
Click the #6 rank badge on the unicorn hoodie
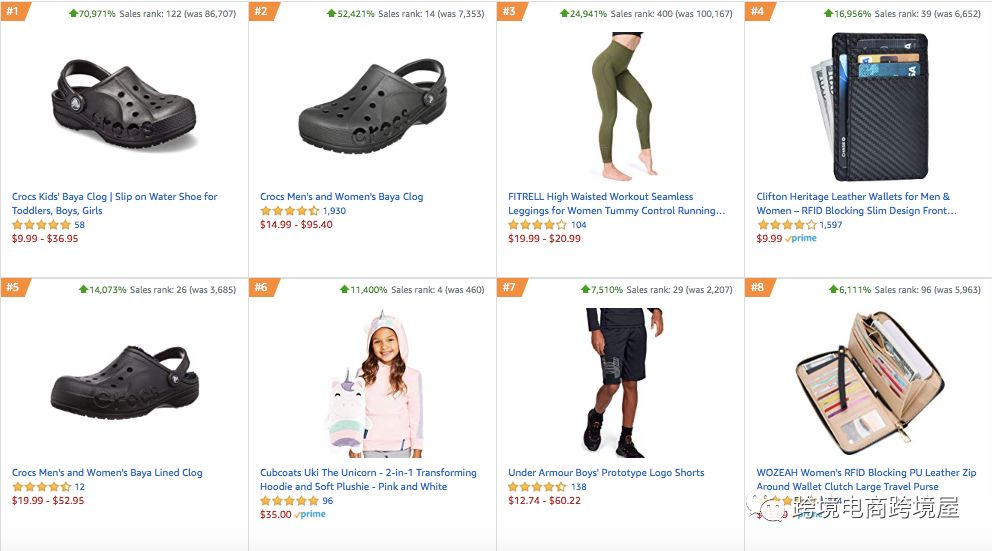[x=263, y=287]
